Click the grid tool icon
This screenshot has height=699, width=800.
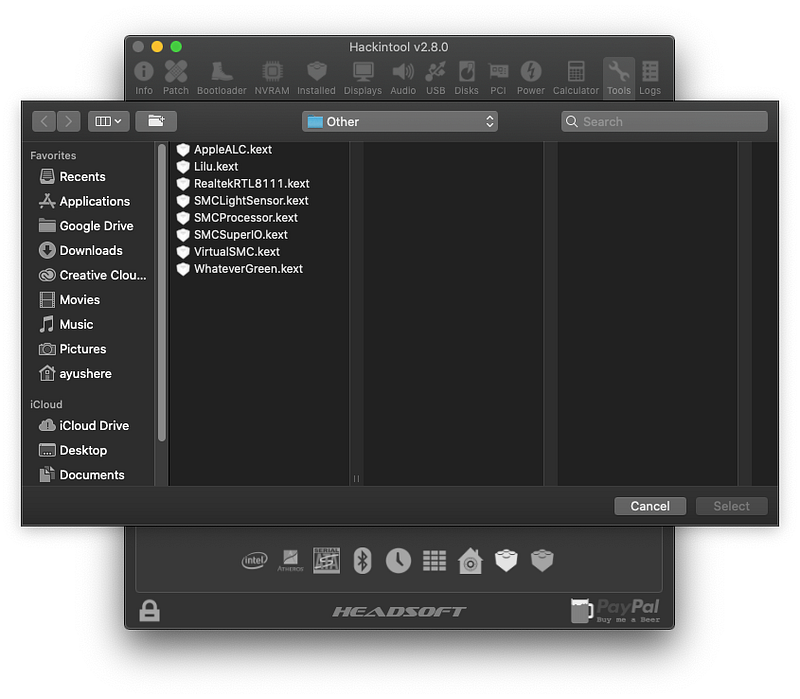[435, 561]
